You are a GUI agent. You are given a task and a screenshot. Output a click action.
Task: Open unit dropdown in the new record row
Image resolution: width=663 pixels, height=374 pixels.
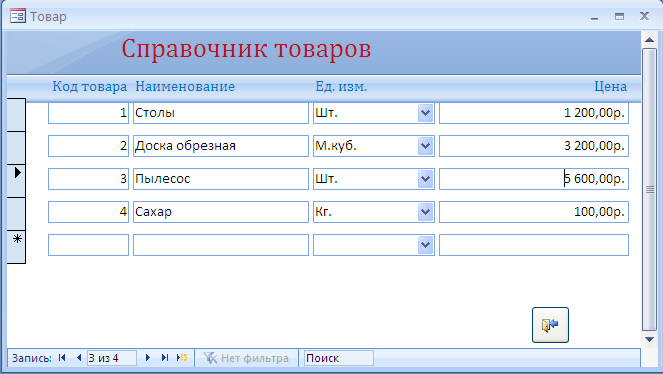point(425,245)
